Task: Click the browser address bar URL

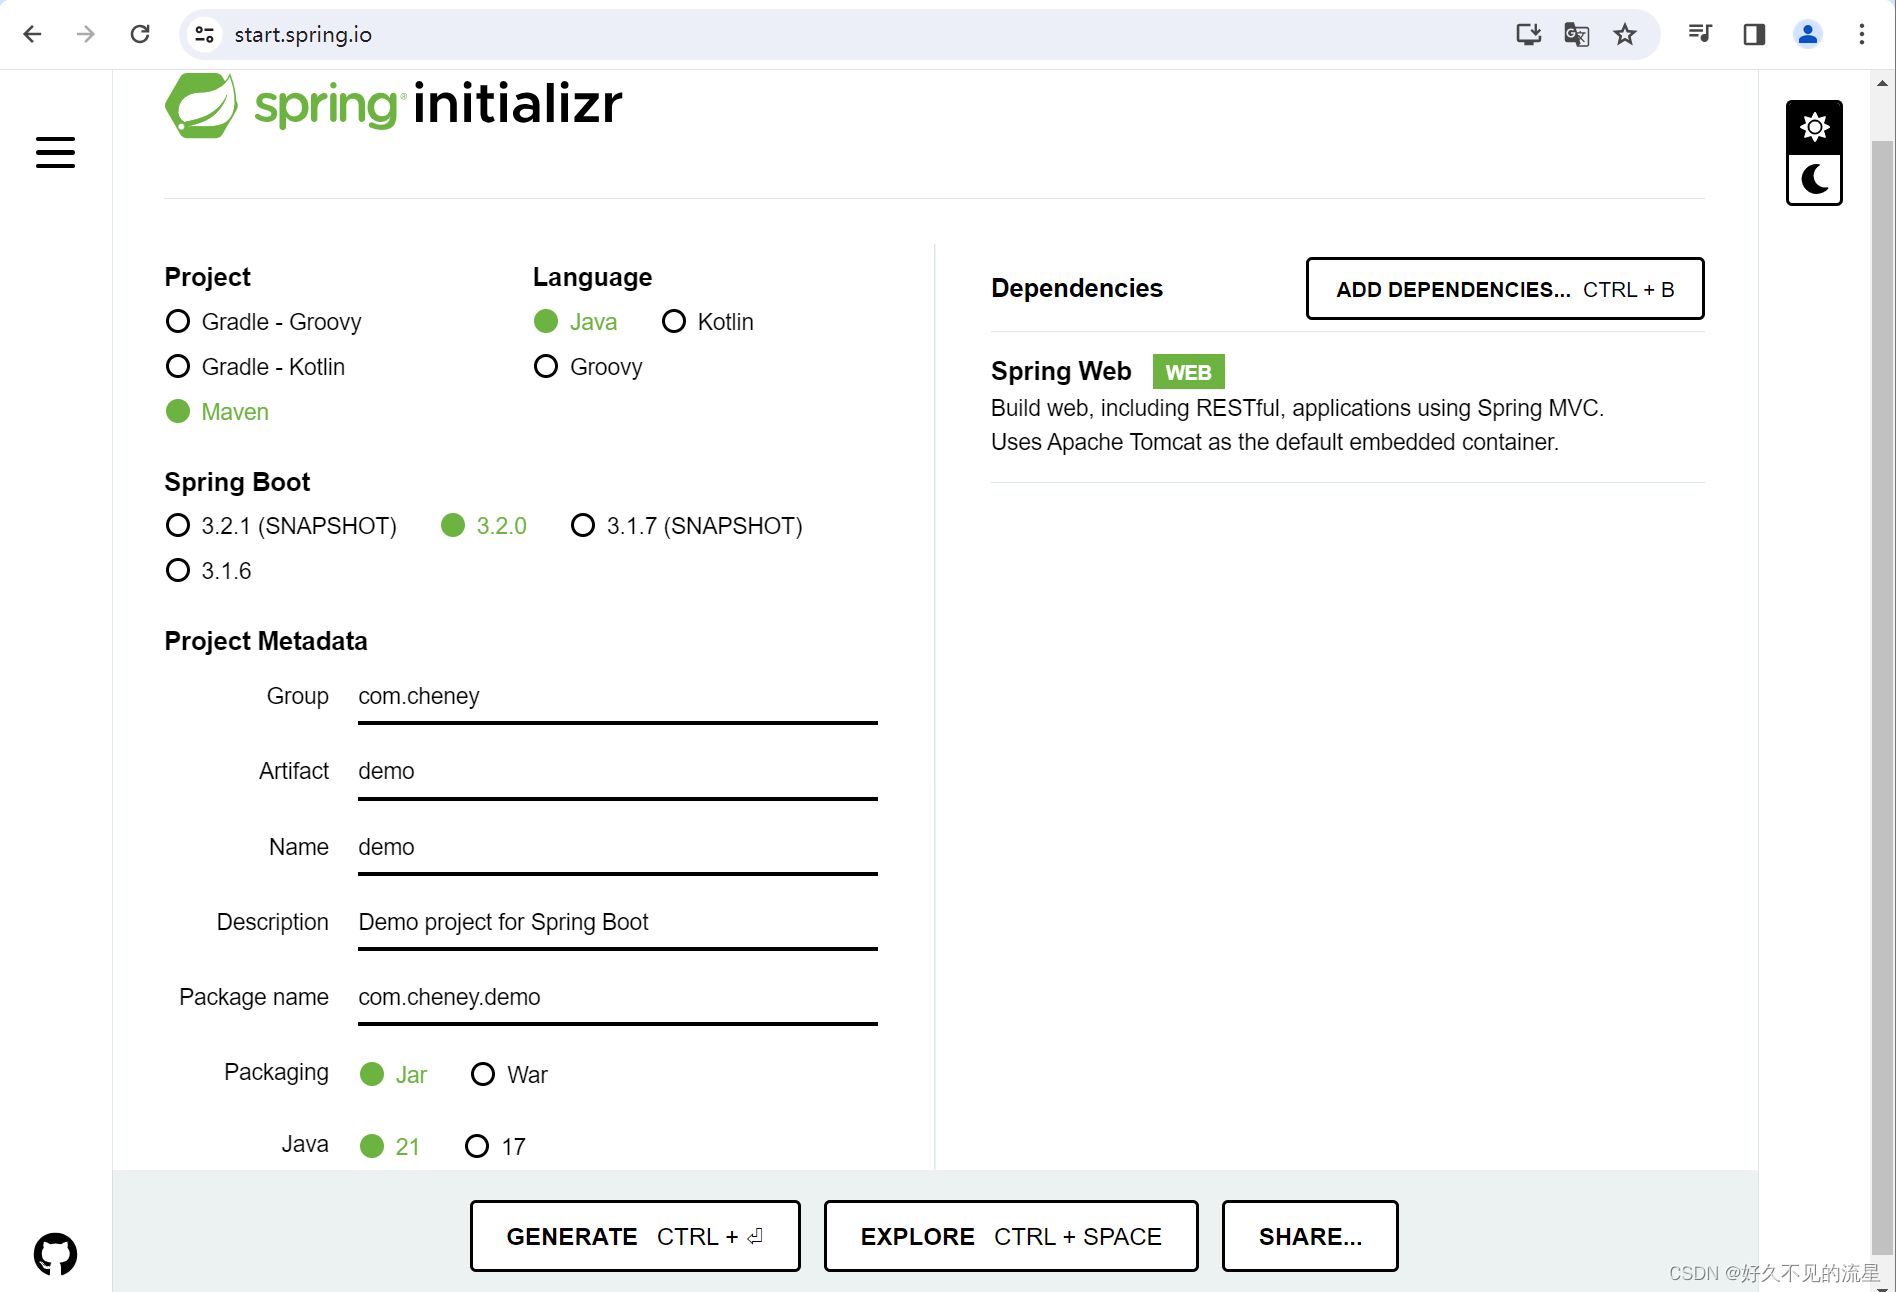Action: coord(303,34)
